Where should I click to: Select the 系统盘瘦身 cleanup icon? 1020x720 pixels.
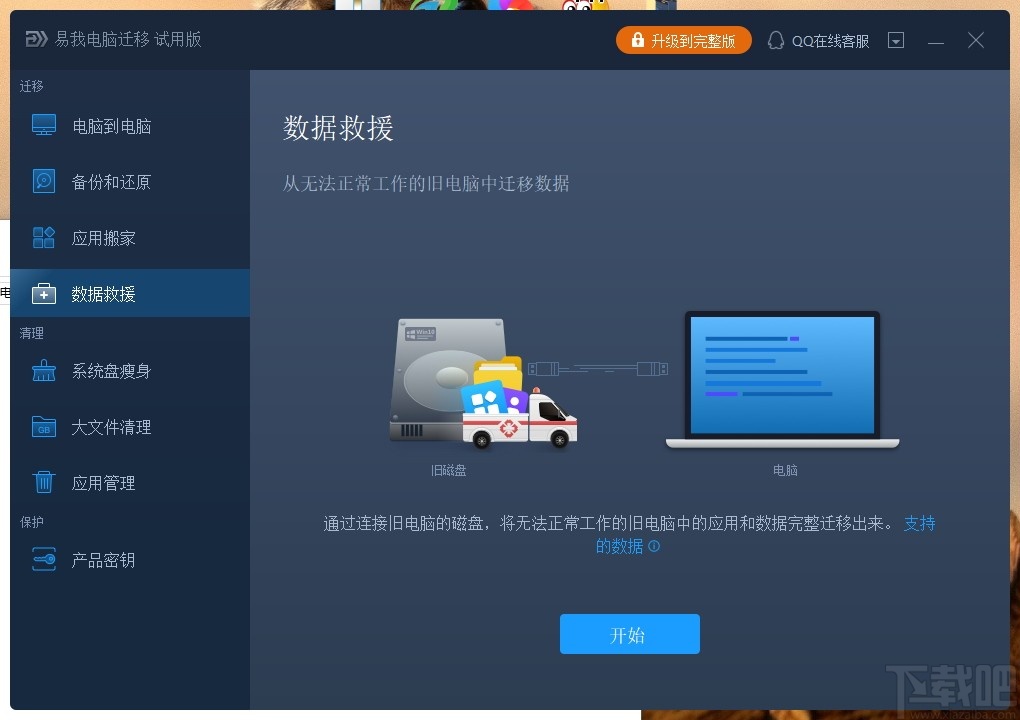tap(43, 370)
